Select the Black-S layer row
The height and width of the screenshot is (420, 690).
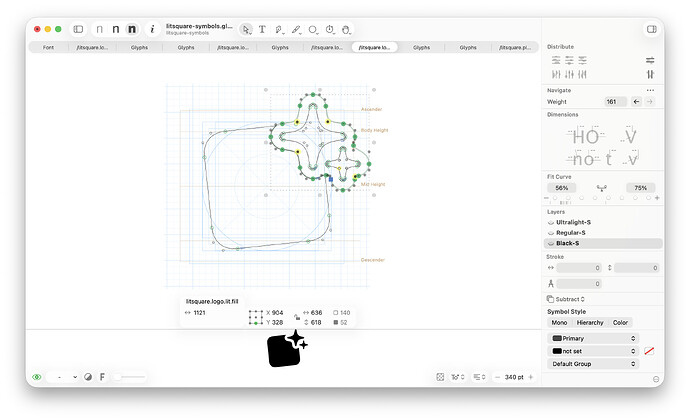pyautogui.click(x=603, y=243)
